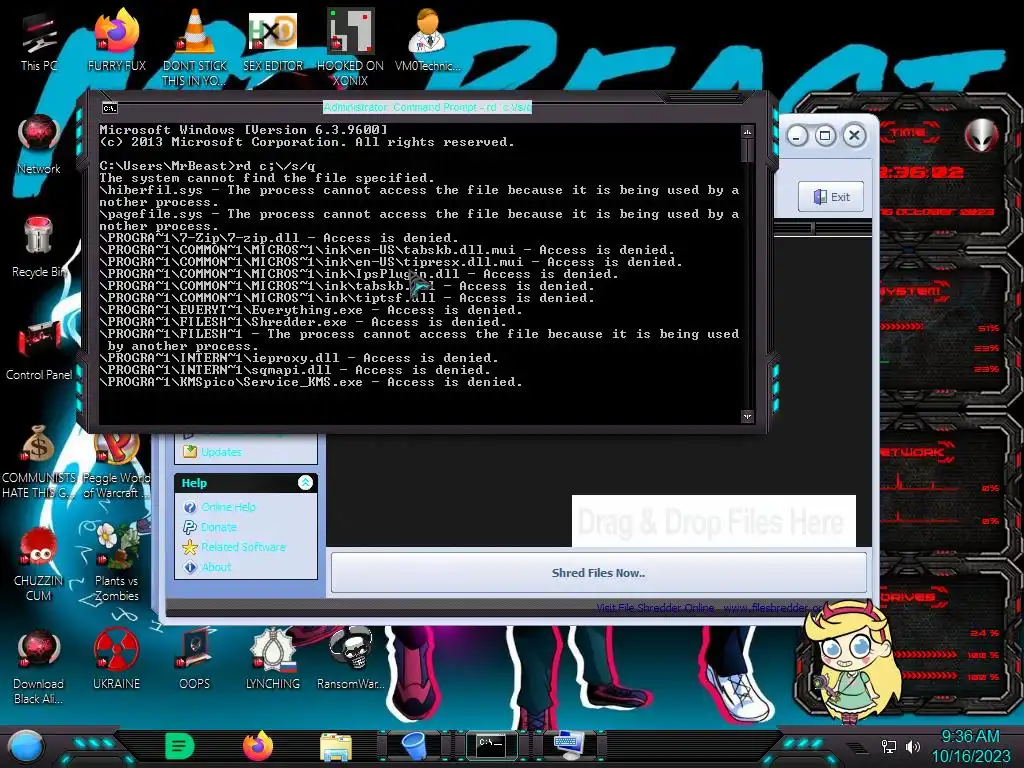Click the volume speaker tray icon
The height and width of the screenshot is (768, 1024).
coord(912,746)
